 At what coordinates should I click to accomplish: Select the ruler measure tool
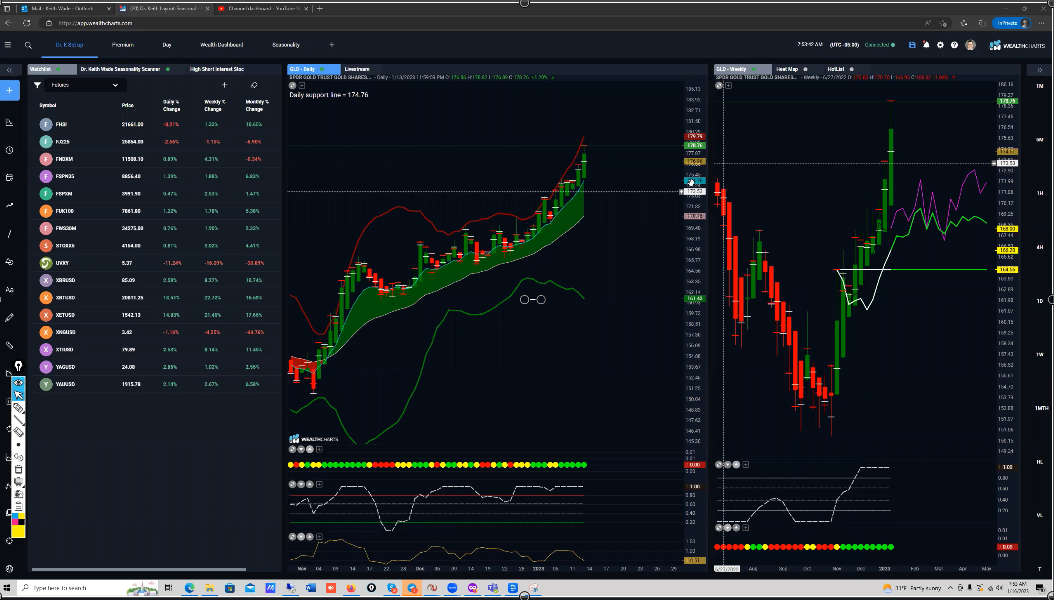[9, 345]
